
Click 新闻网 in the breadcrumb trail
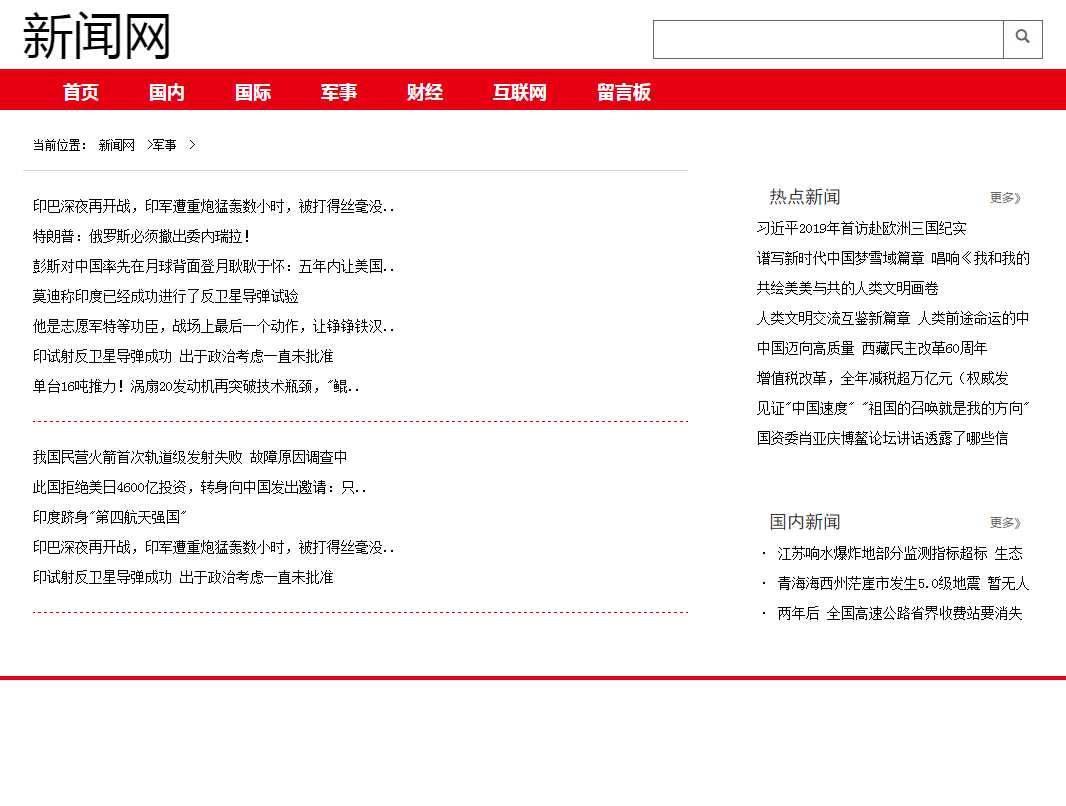[116, 145]
